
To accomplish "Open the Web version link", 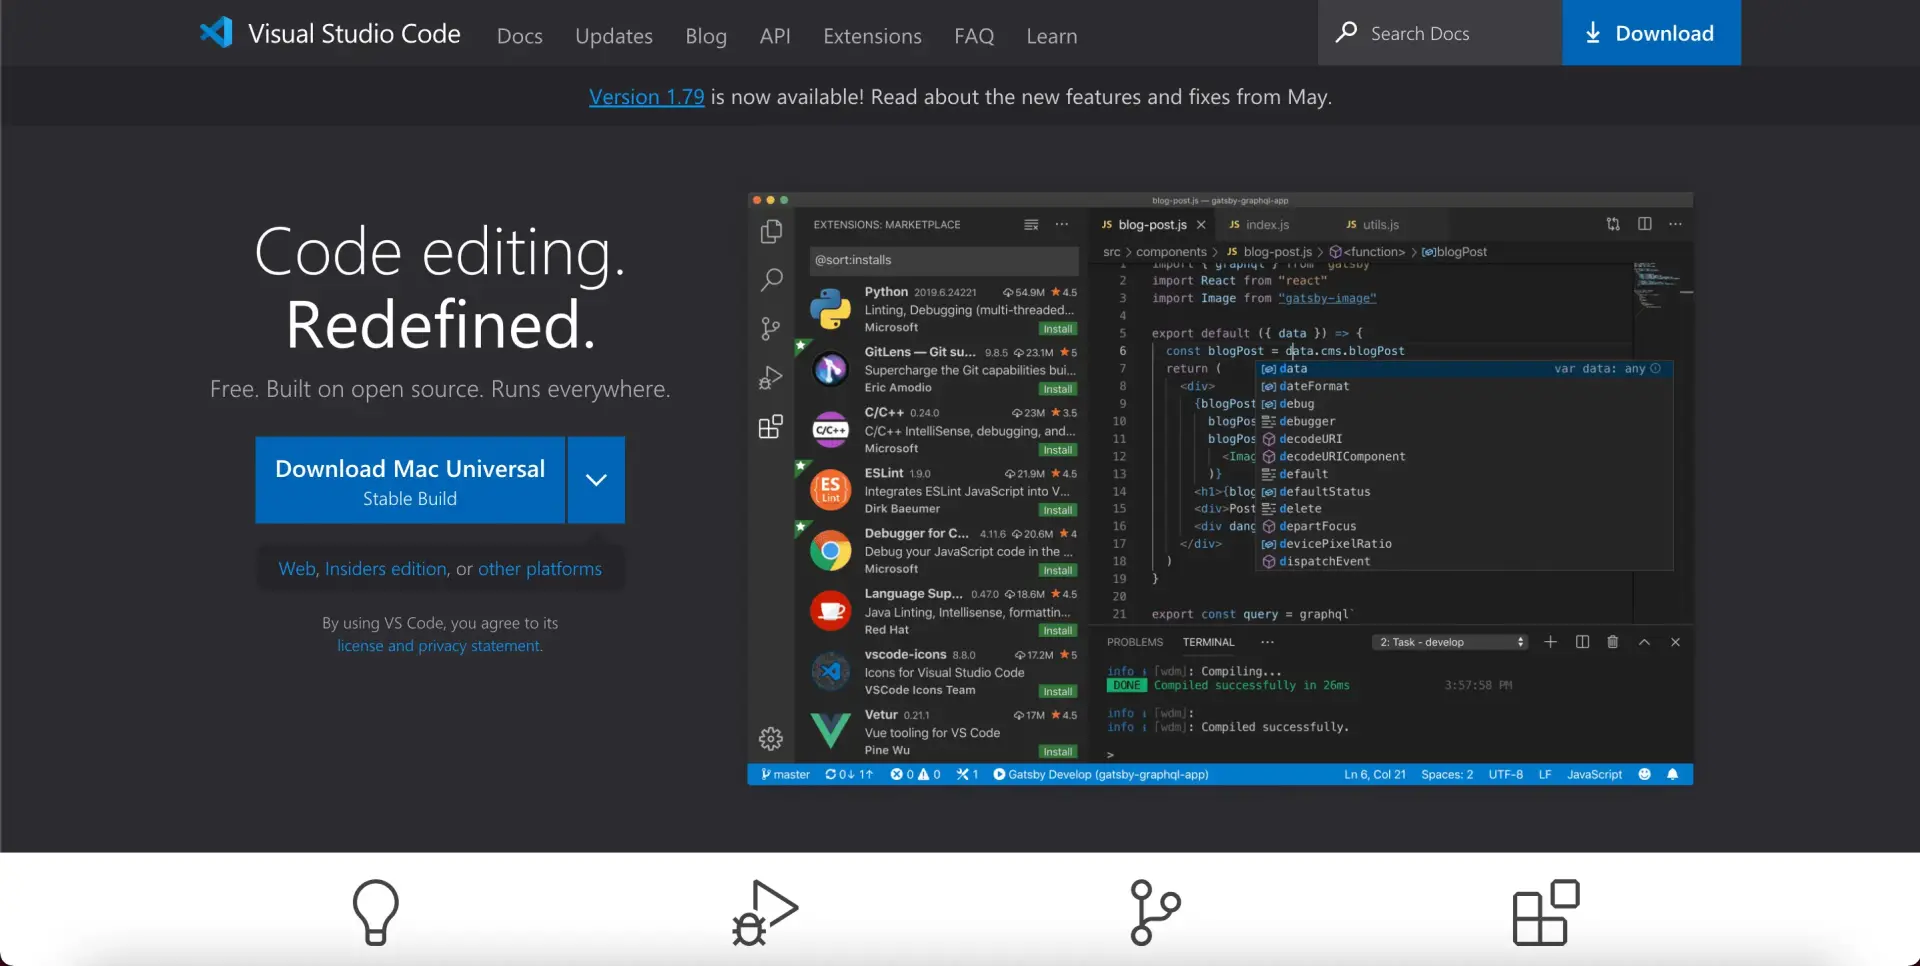I will 297,569.
